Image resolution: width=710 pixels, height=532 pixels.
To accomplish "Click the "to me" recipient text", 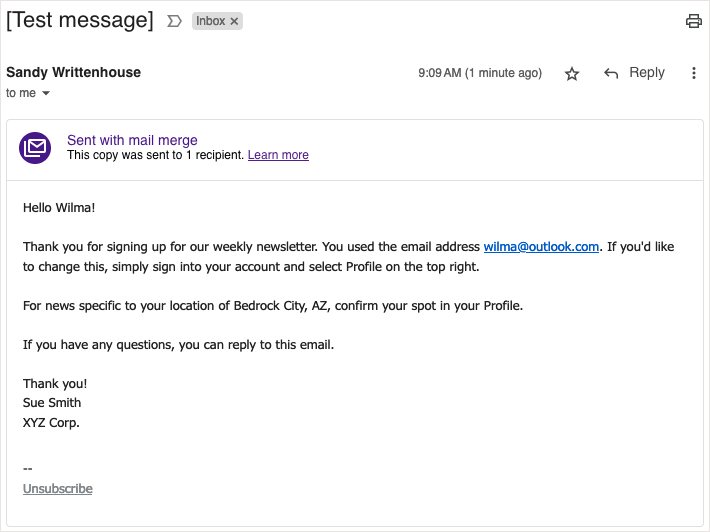I will click(x=21, y=93).
